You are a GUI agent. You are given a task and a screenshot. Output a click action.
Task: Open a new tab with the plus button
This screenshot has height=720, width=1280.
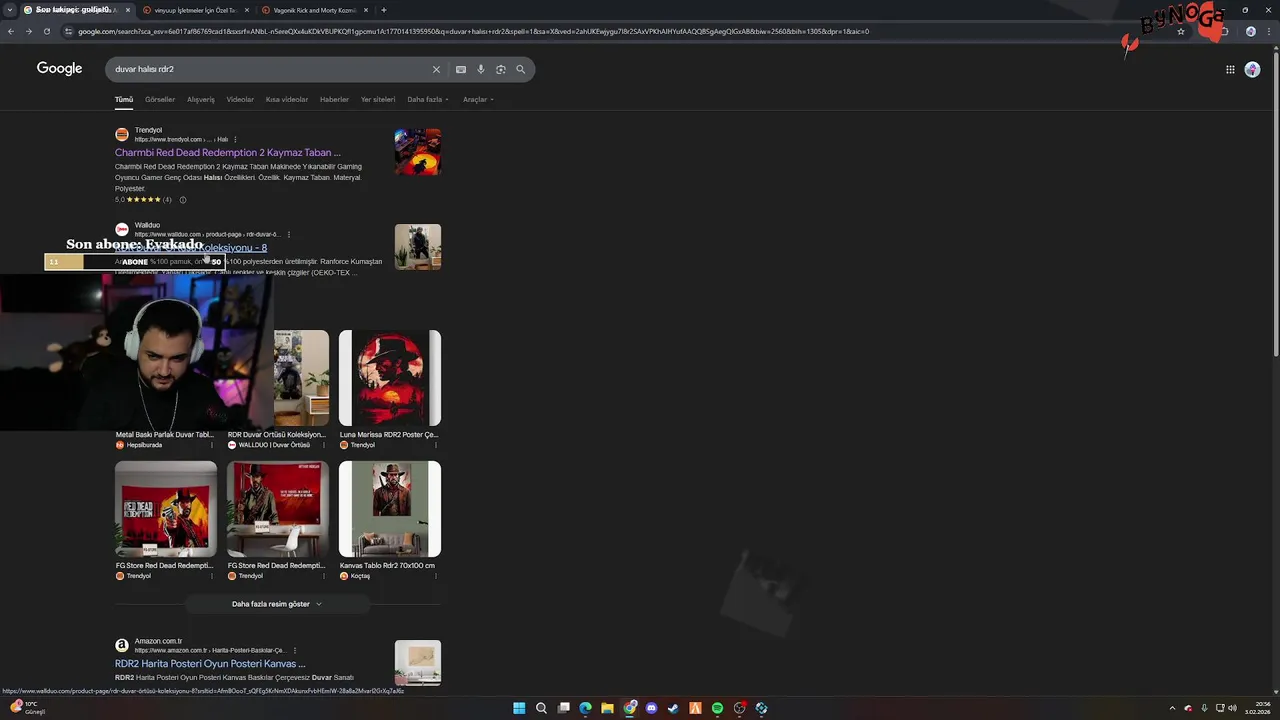(x=384, y=10)
